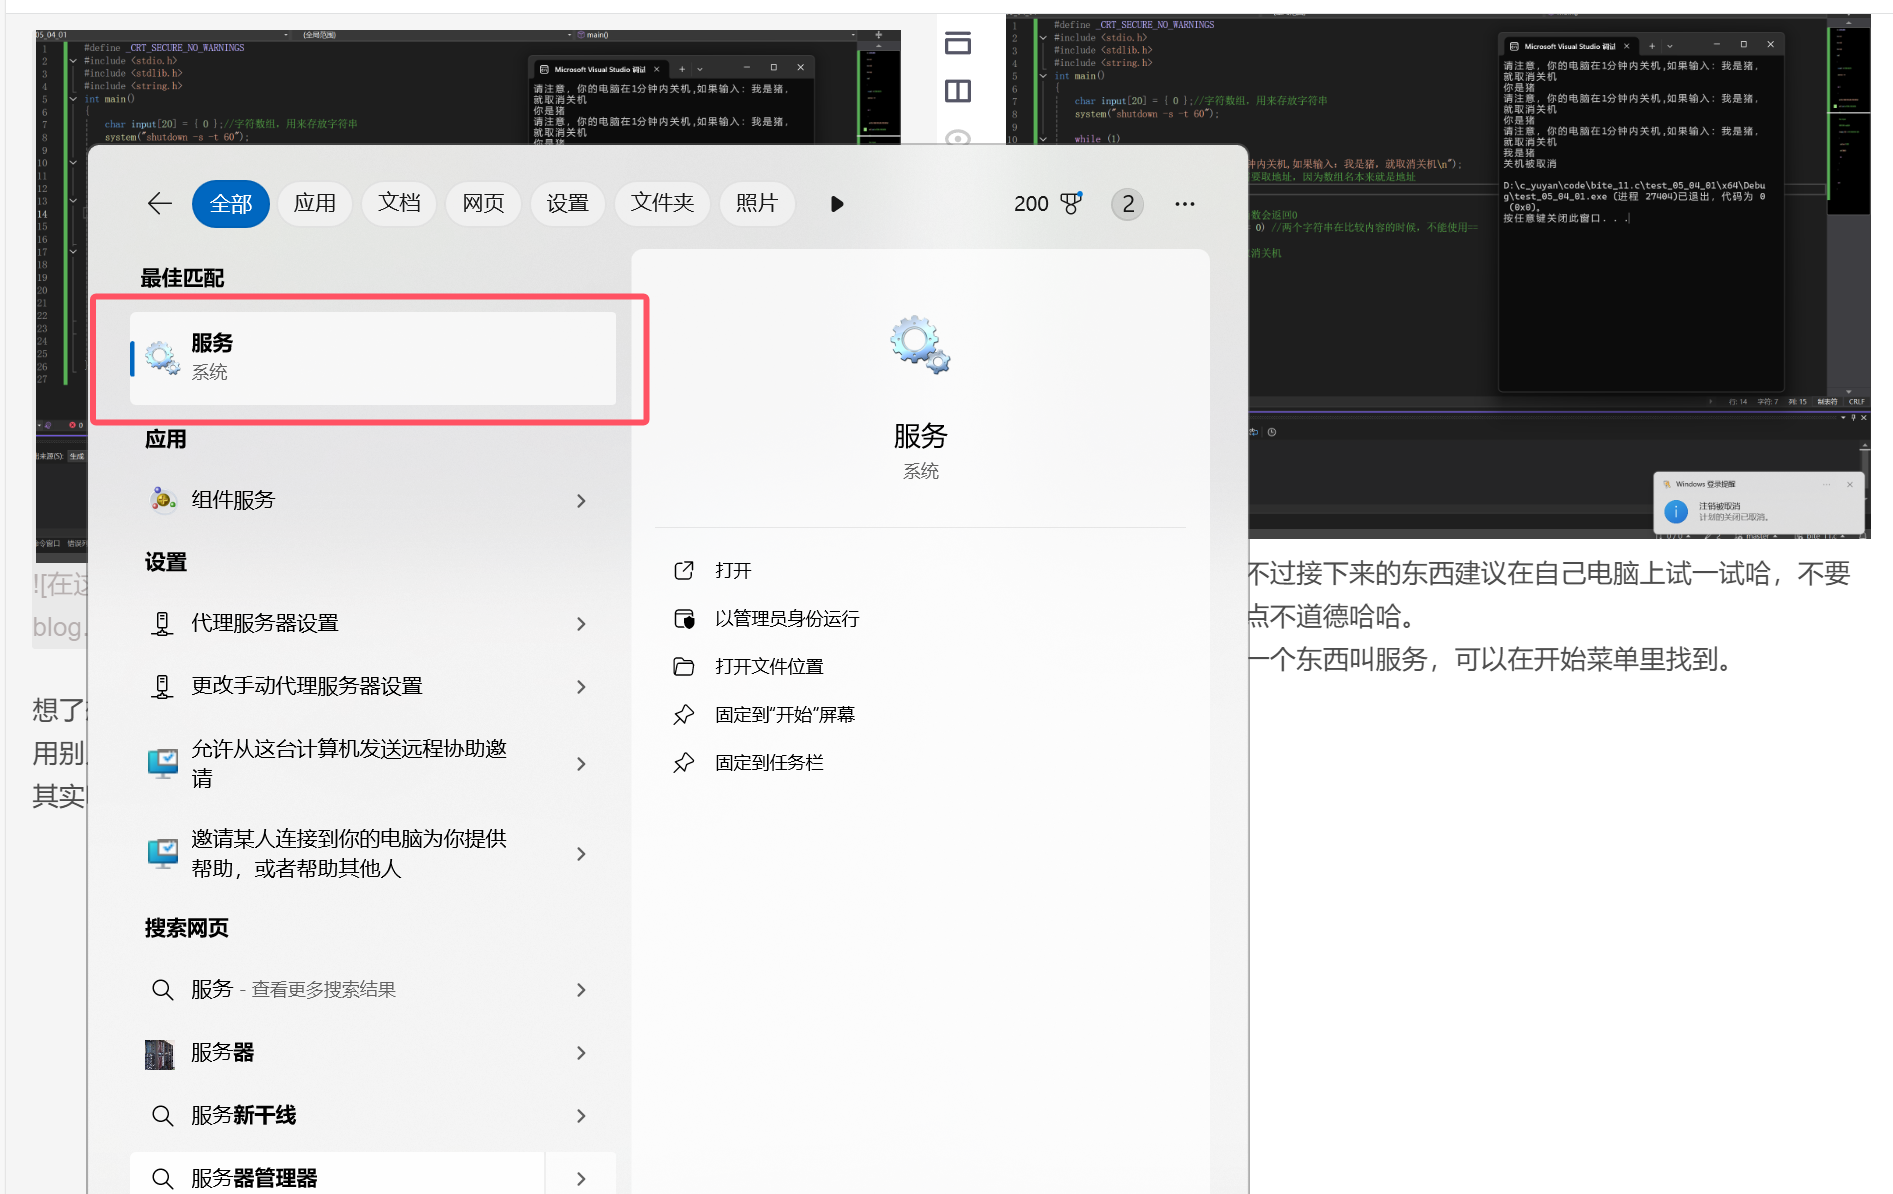Click the search icon beside 服务新干线
This screenshot has height=1194, width=1893.
162,1116
